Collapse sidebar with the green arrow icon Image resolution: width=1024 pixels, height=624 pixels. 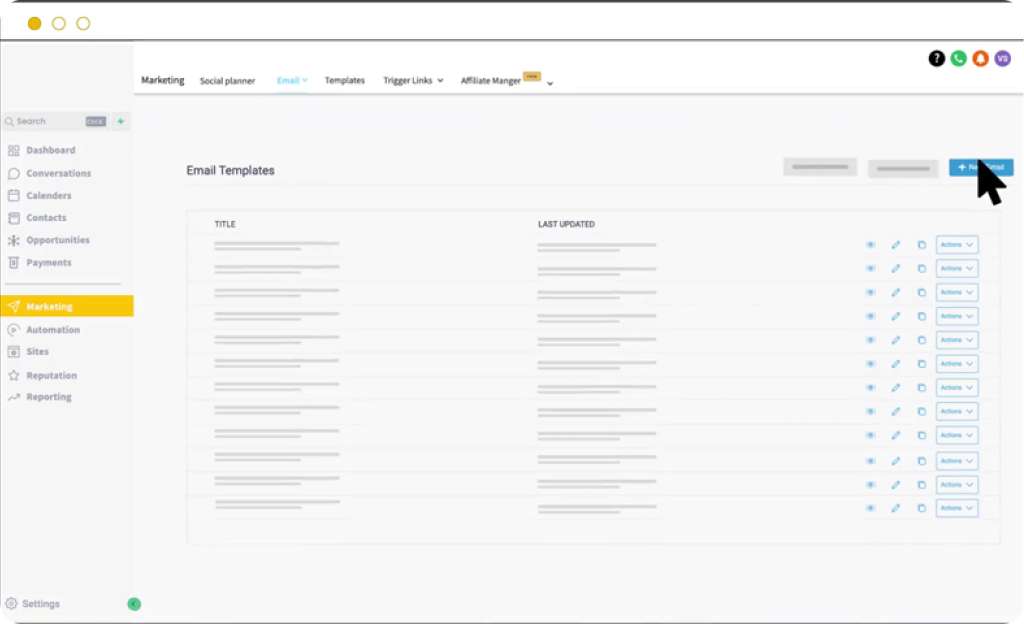(134, 604)
